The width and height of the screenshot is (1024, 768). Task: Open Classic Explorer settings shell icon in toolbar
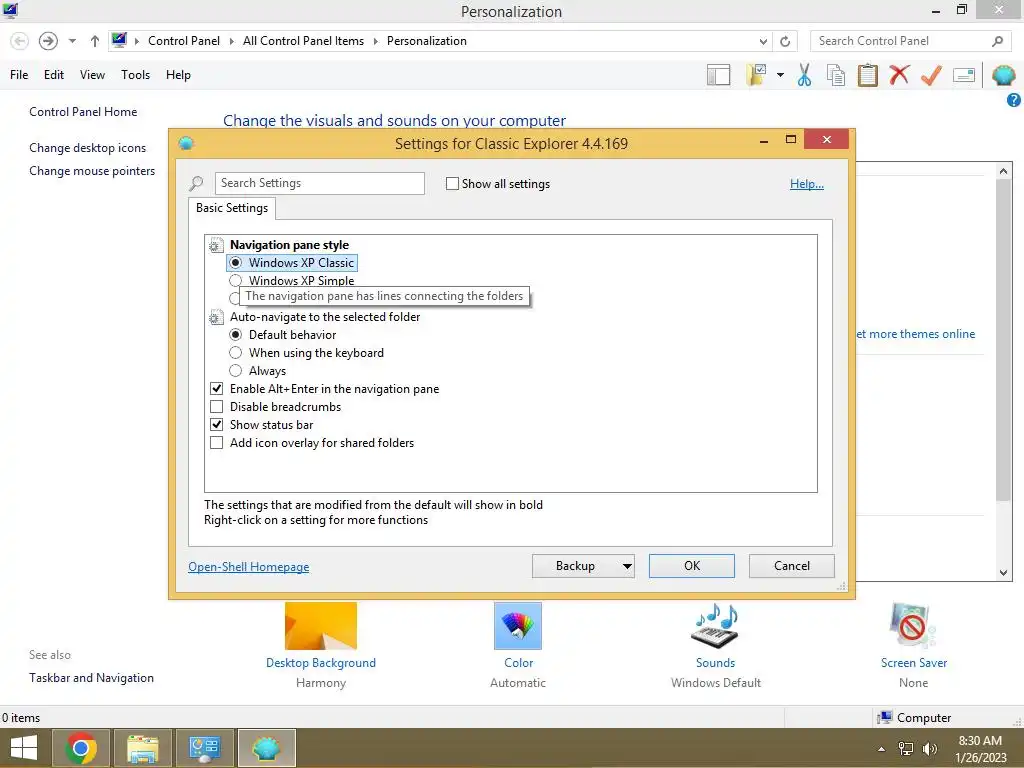[1003, 75]
